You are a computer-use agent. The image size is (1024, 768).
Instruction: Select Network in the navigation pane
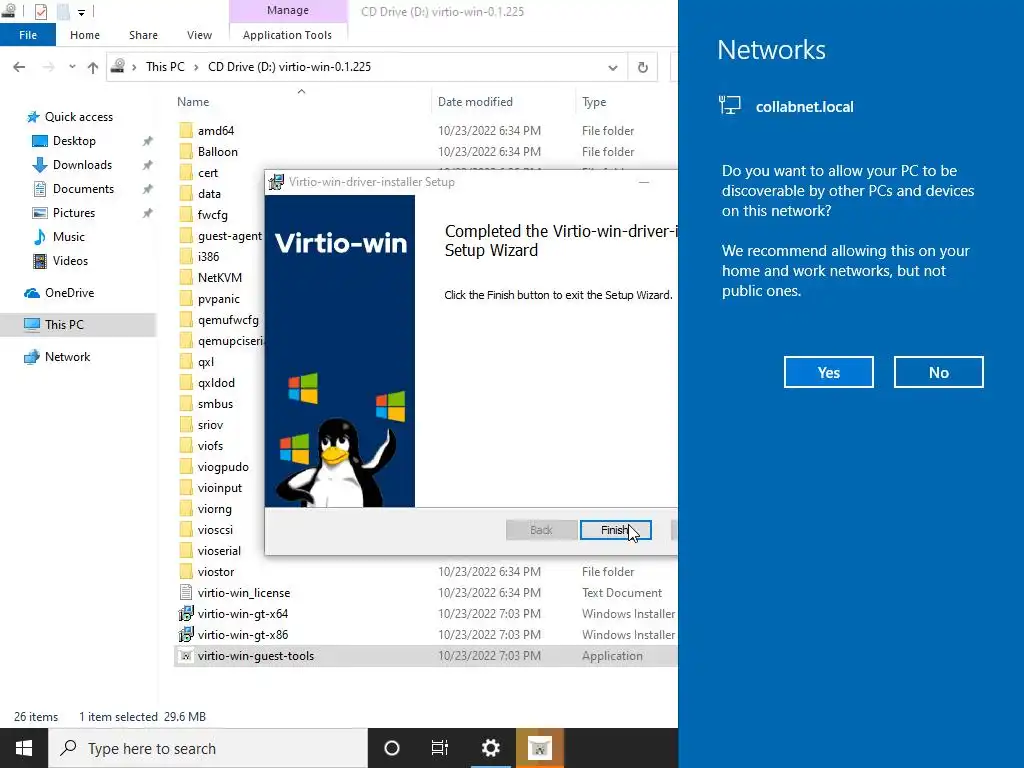pos(67,357)
